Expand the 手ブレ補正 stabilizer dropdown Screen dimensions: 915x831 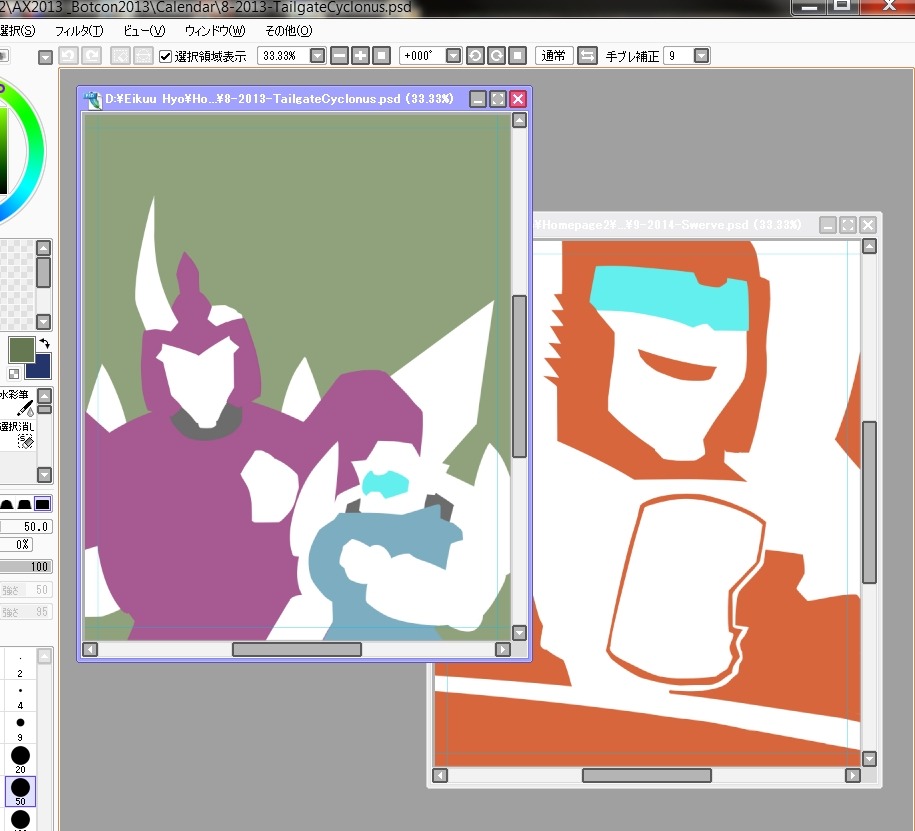(701, 56)
